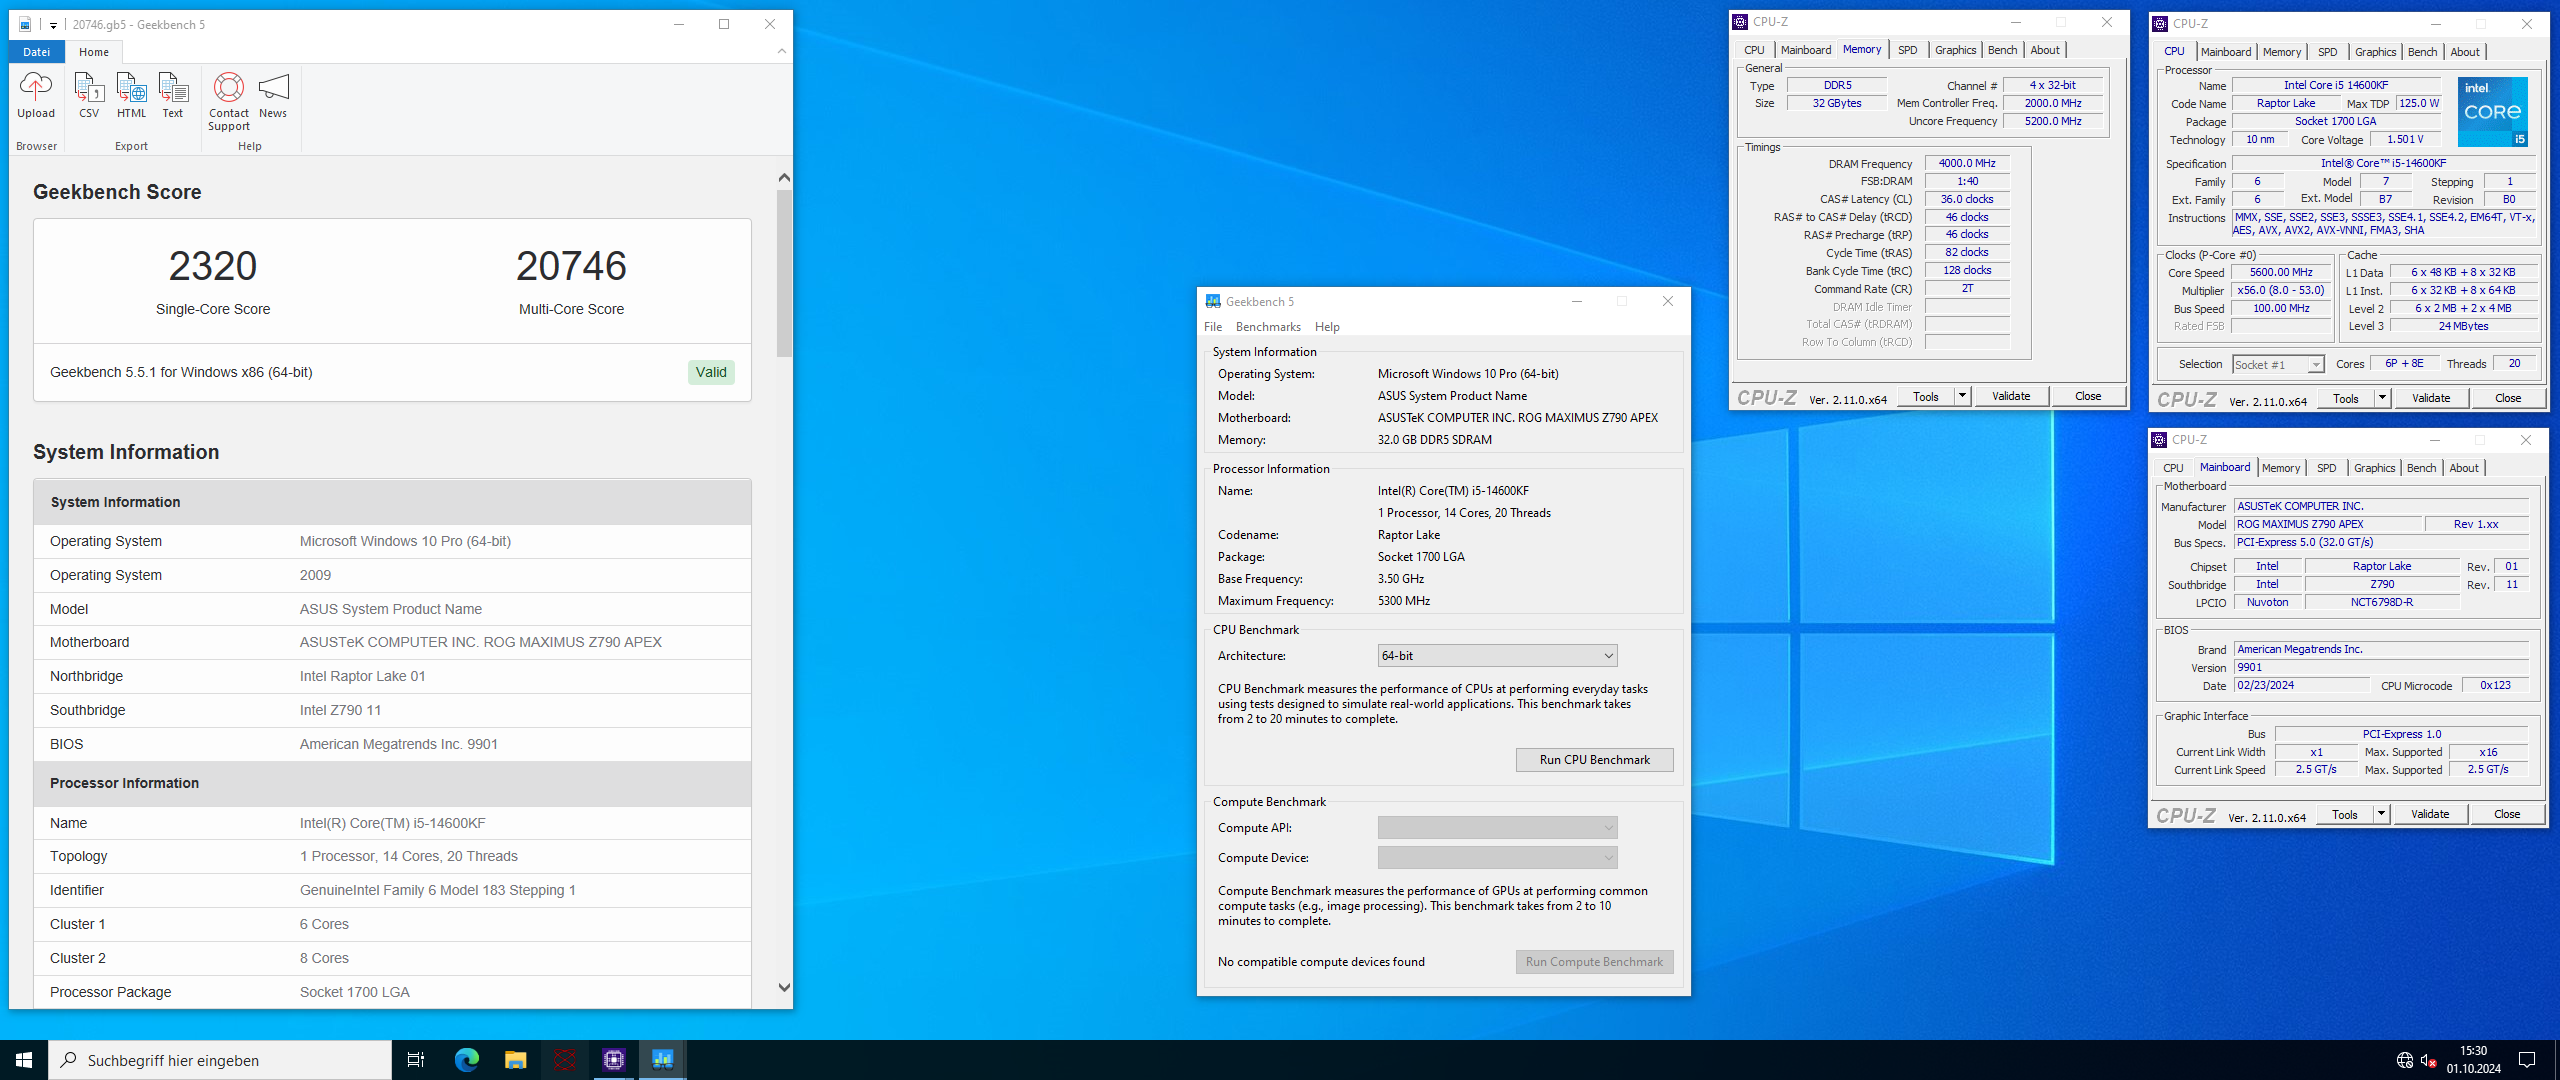Viewport: 2560px width, 1080px height.
Task: Switch to Geekbench via taskbar icon
Action: pyautogui.click(x=662, y=1060)
